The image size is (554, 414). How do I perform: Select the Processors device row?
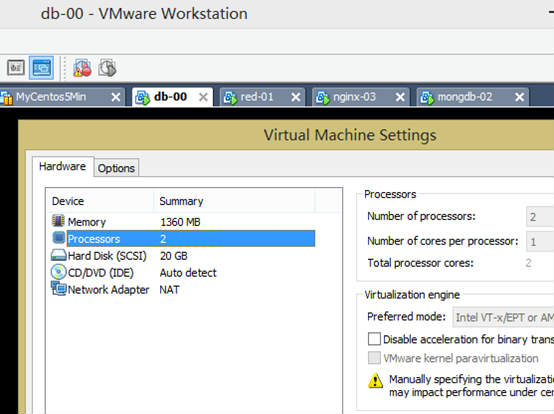click(183, 239)
